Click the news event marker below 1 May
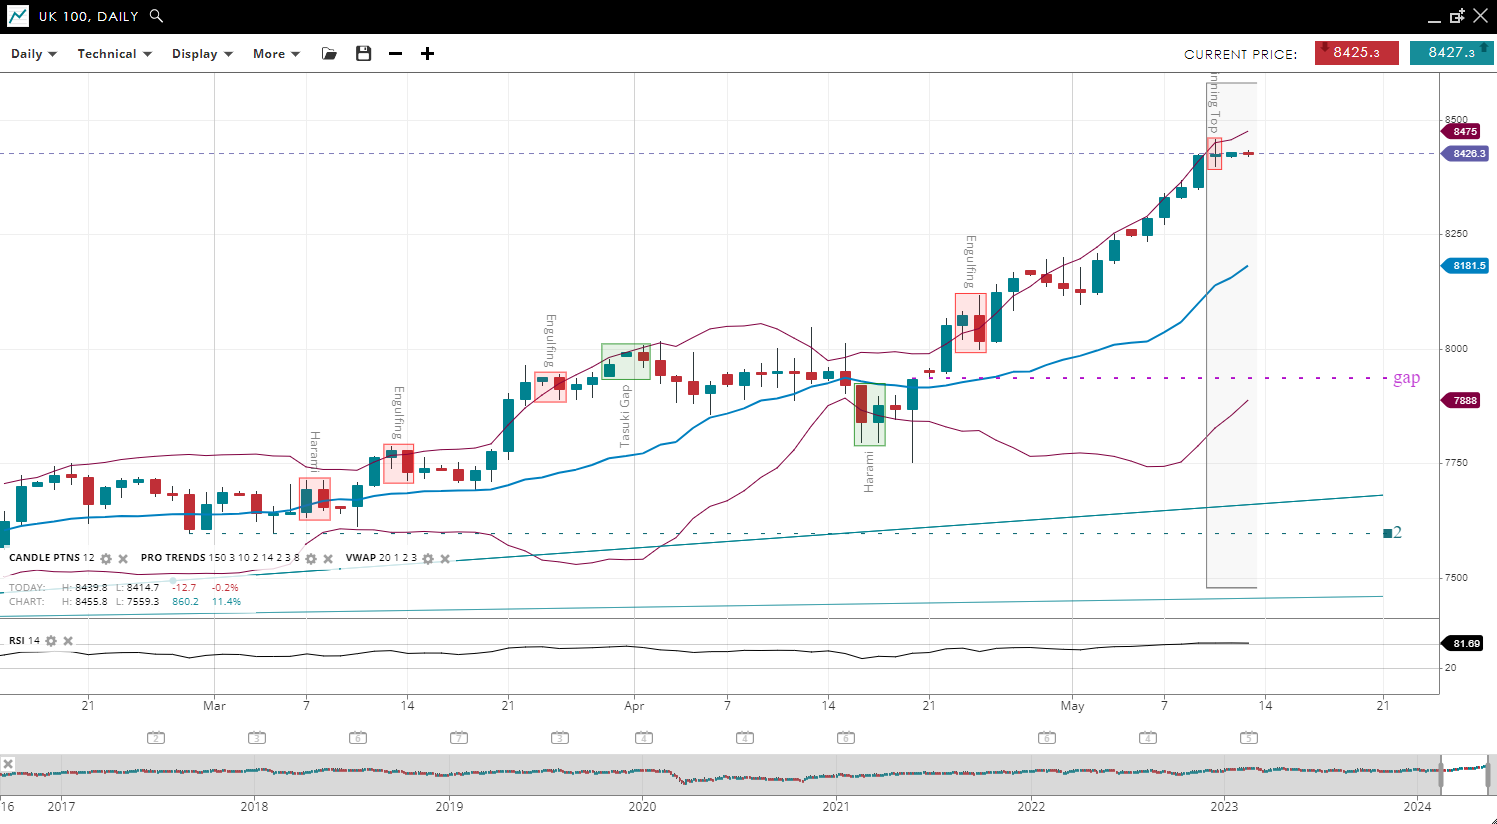This screenshot has height=824, width=1497. 1046,738
